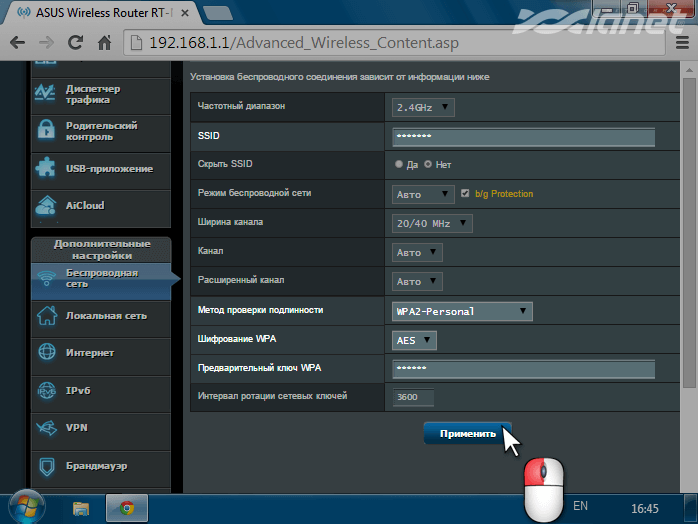This screenshot has height=524, width=698.
Task: Select the AiCloud icon in sidebar
Action: coord(46,206)
